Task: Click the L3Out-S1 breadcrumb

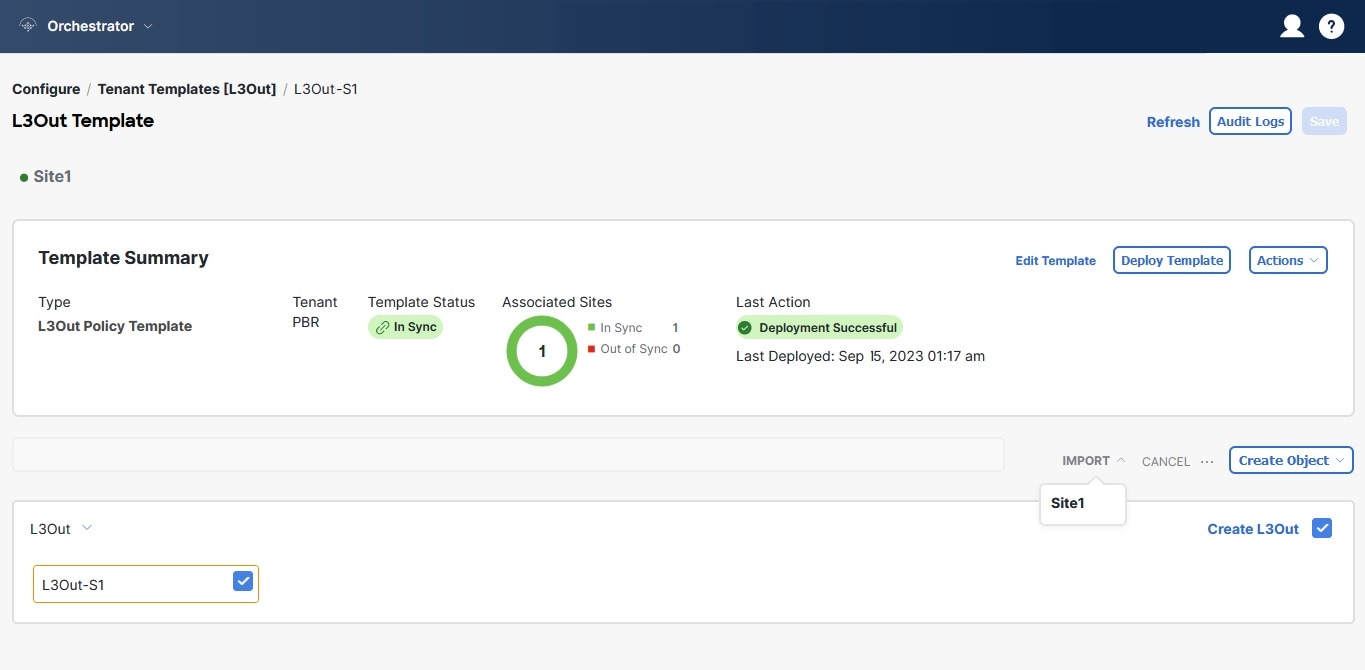Action: point(326,89)
